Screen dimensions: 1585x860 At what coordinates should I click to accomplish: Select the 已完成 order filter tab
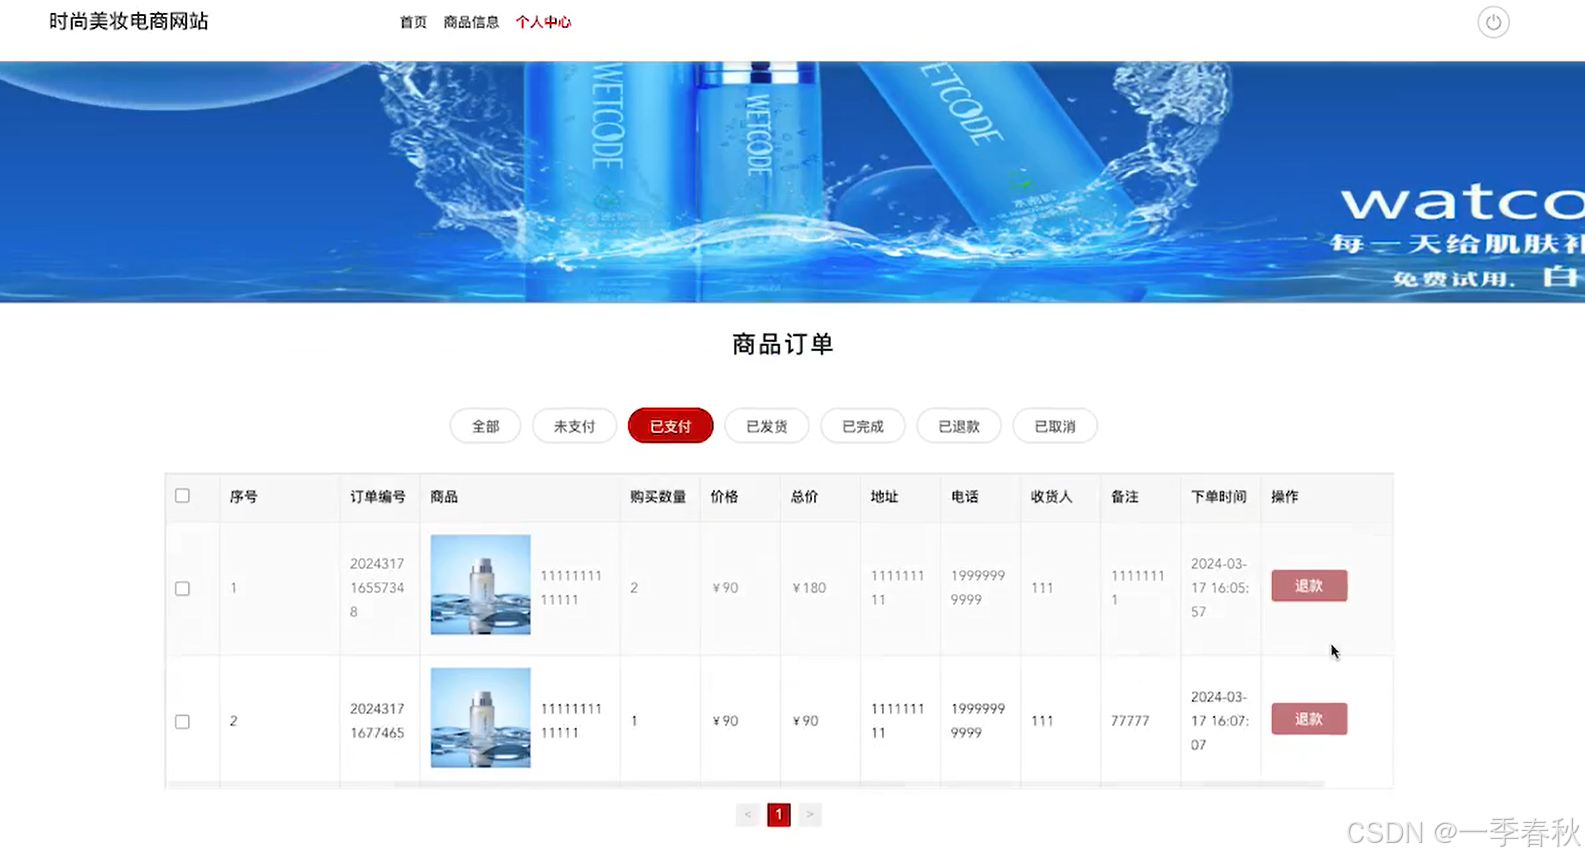point(862,426)
